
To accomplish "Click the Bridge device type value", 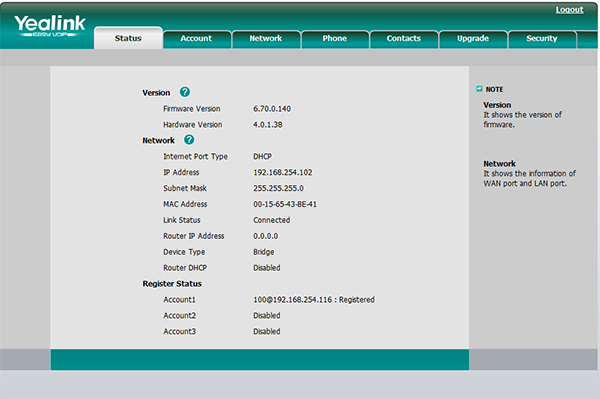I will coord(264,252).
